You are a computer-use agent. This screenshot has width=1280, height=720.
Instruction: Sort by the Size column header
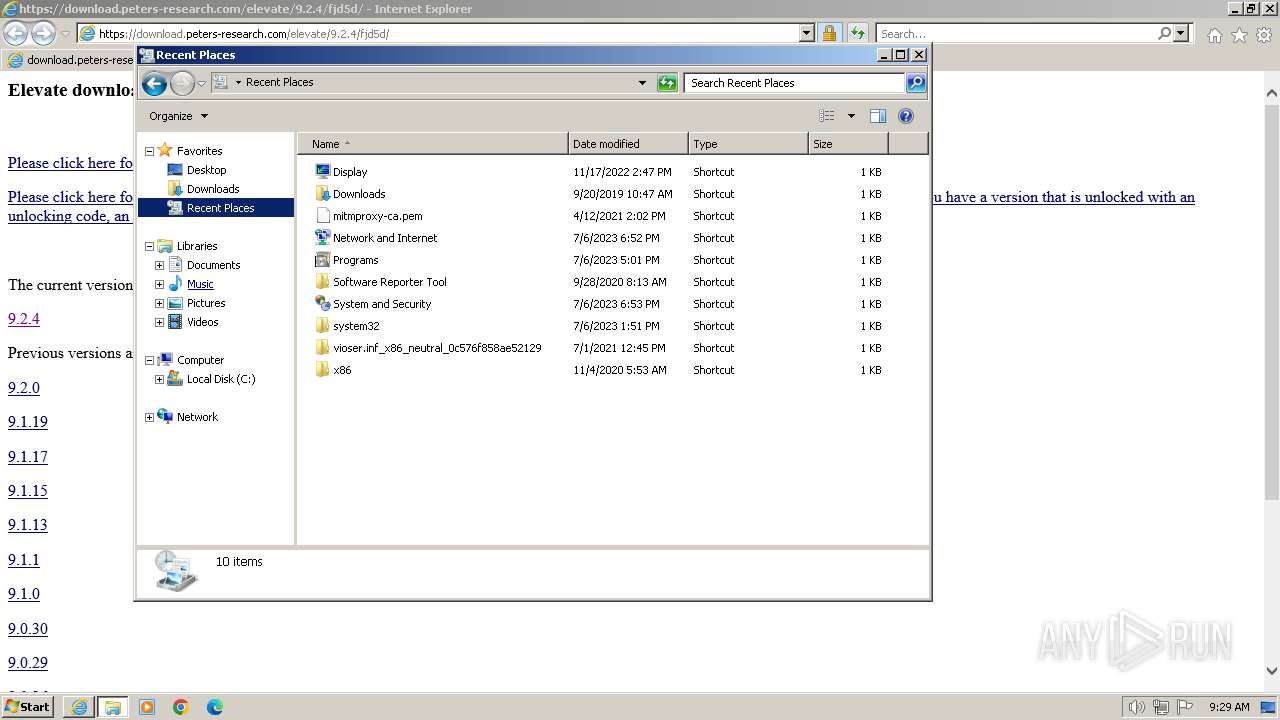(848, 144)
